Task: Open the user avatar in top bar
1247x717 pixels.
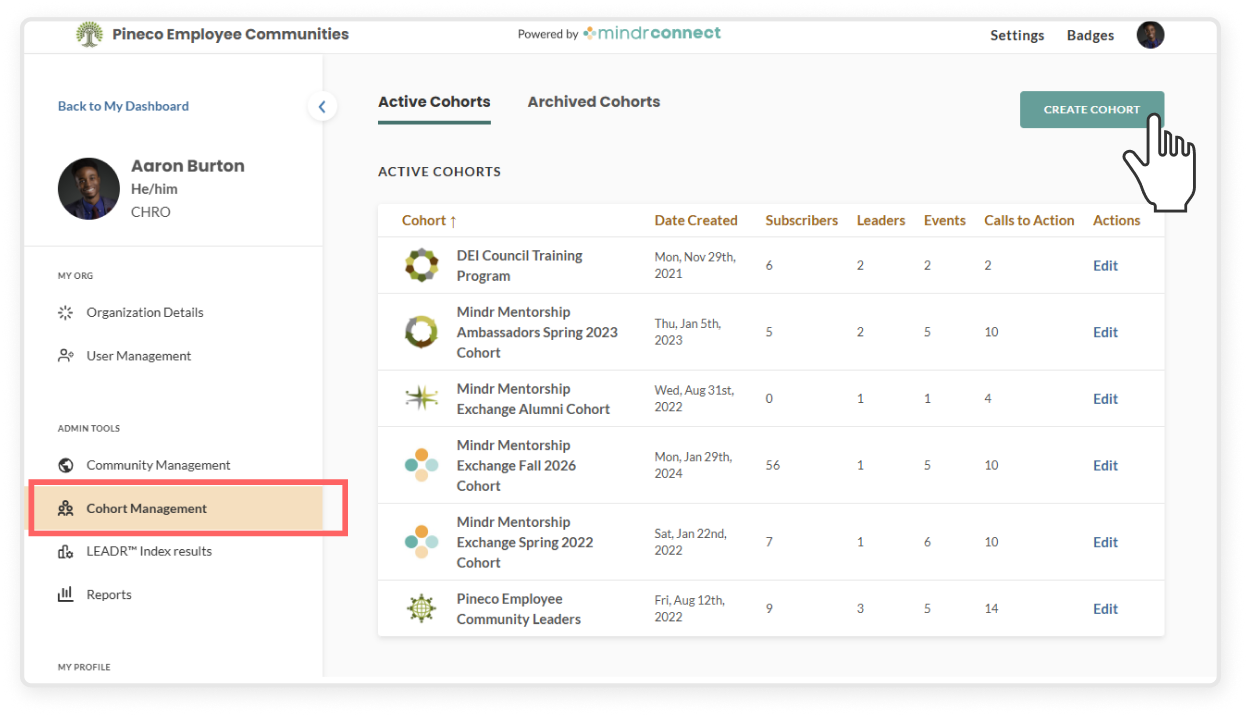Action: [1150, 35]
